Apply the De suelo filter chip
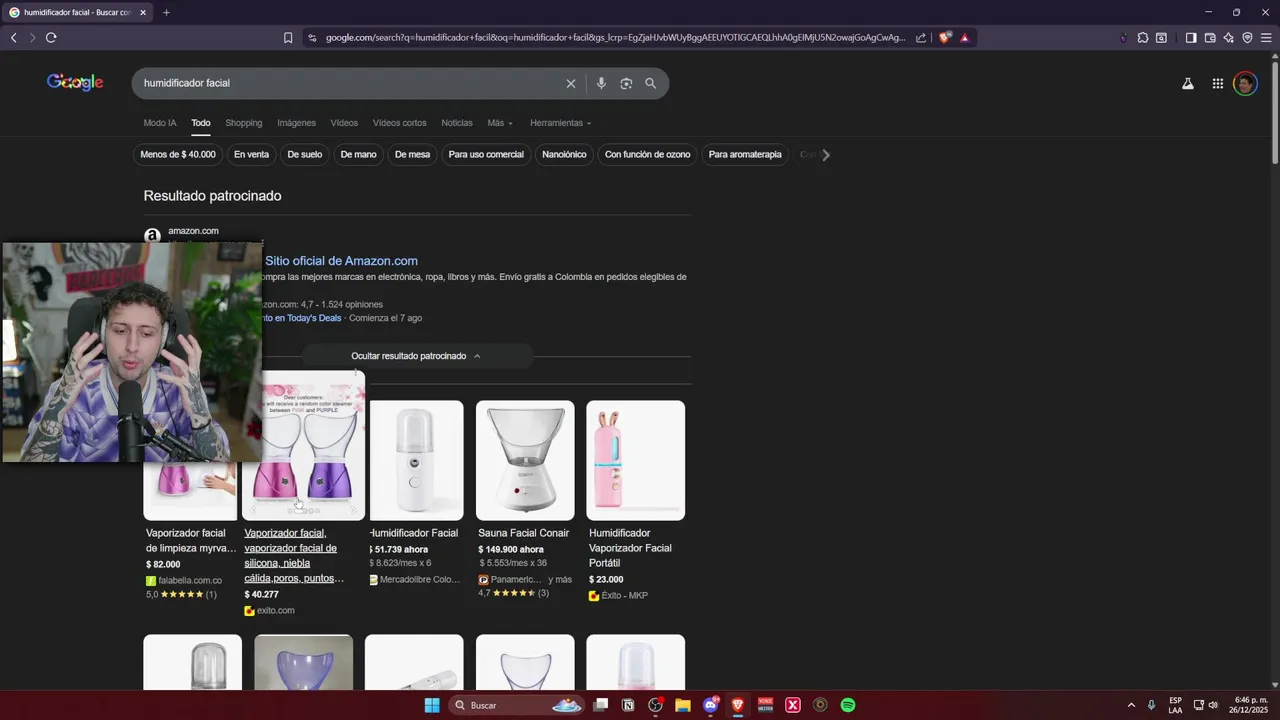Viewport: 1280px width, 720px height. coord(305,155)
